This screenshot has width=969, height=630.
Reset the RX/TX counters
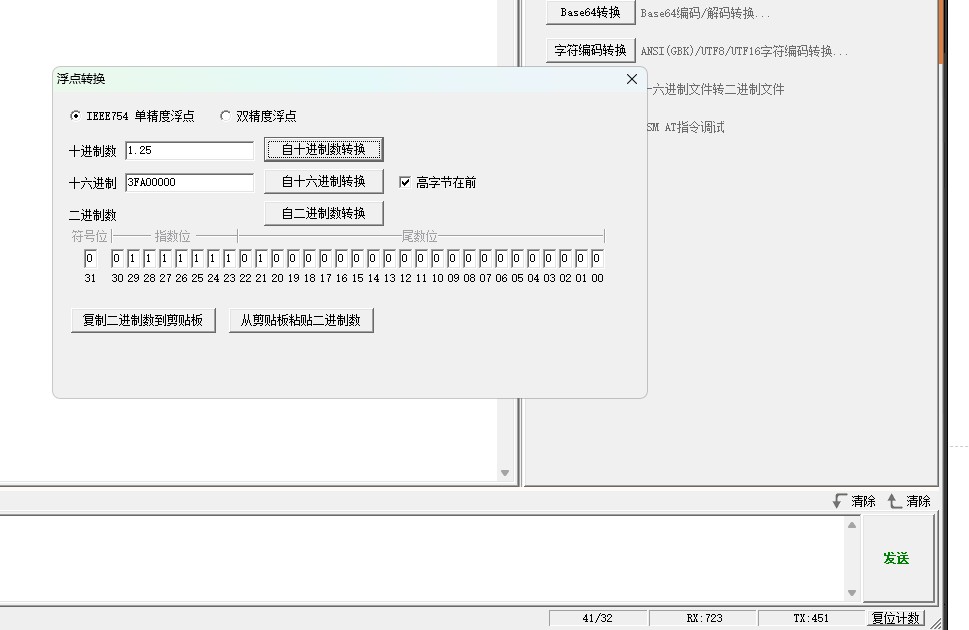pos(895,618)
